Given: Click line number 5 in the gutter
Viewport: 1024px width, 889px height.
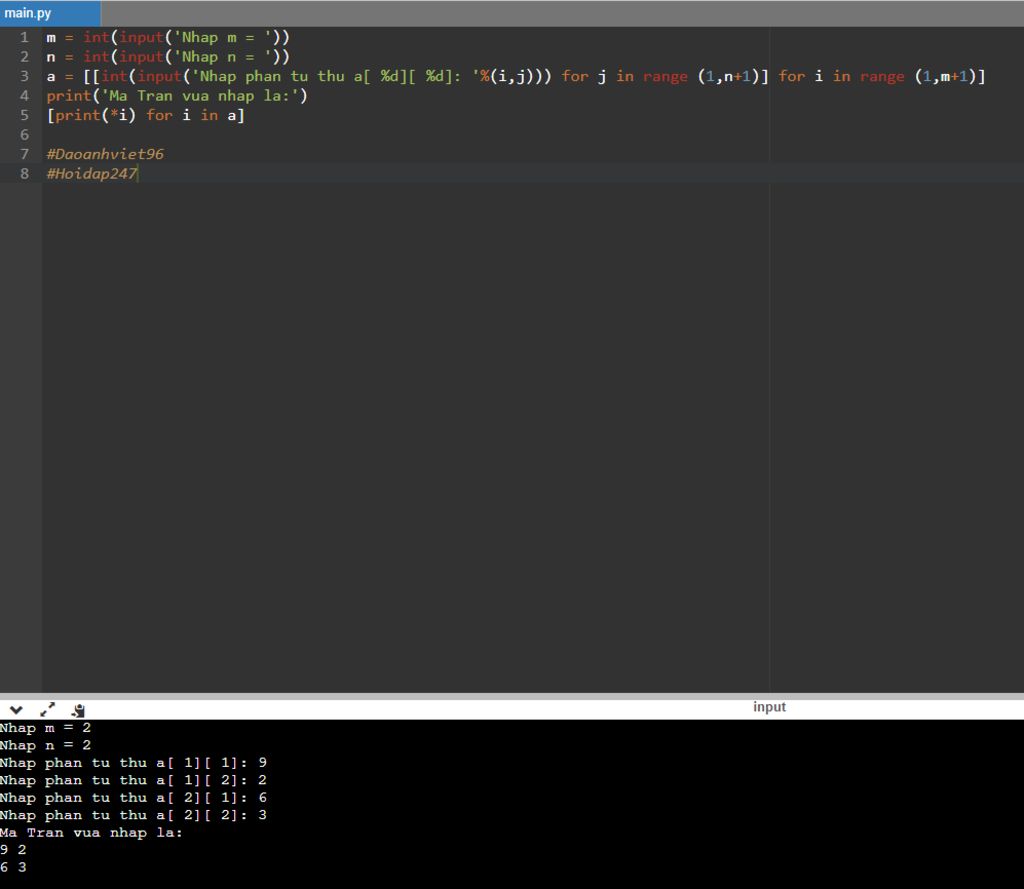Looking at the screenshot, I should pyautogui.click(x=24, y=116).
